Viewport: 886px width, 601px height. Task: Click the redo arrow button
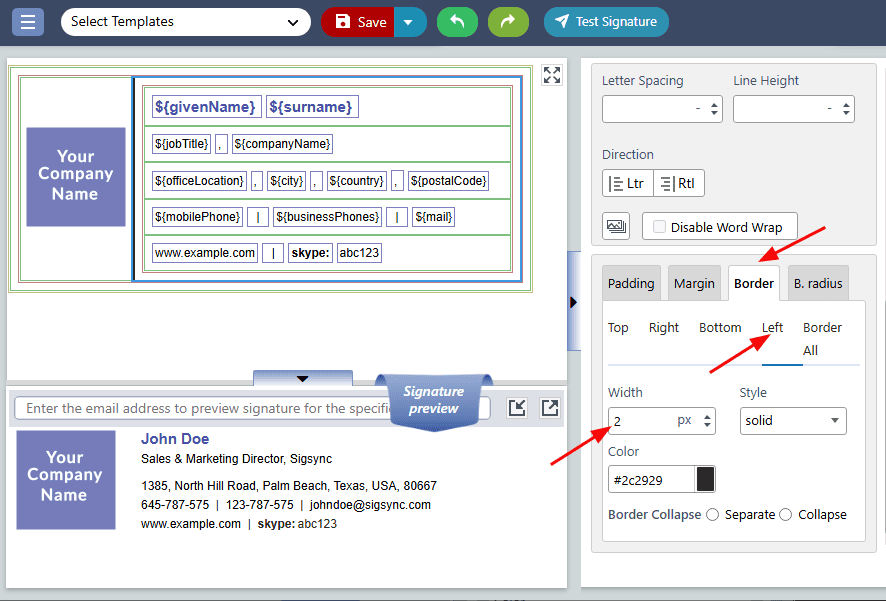508,22
